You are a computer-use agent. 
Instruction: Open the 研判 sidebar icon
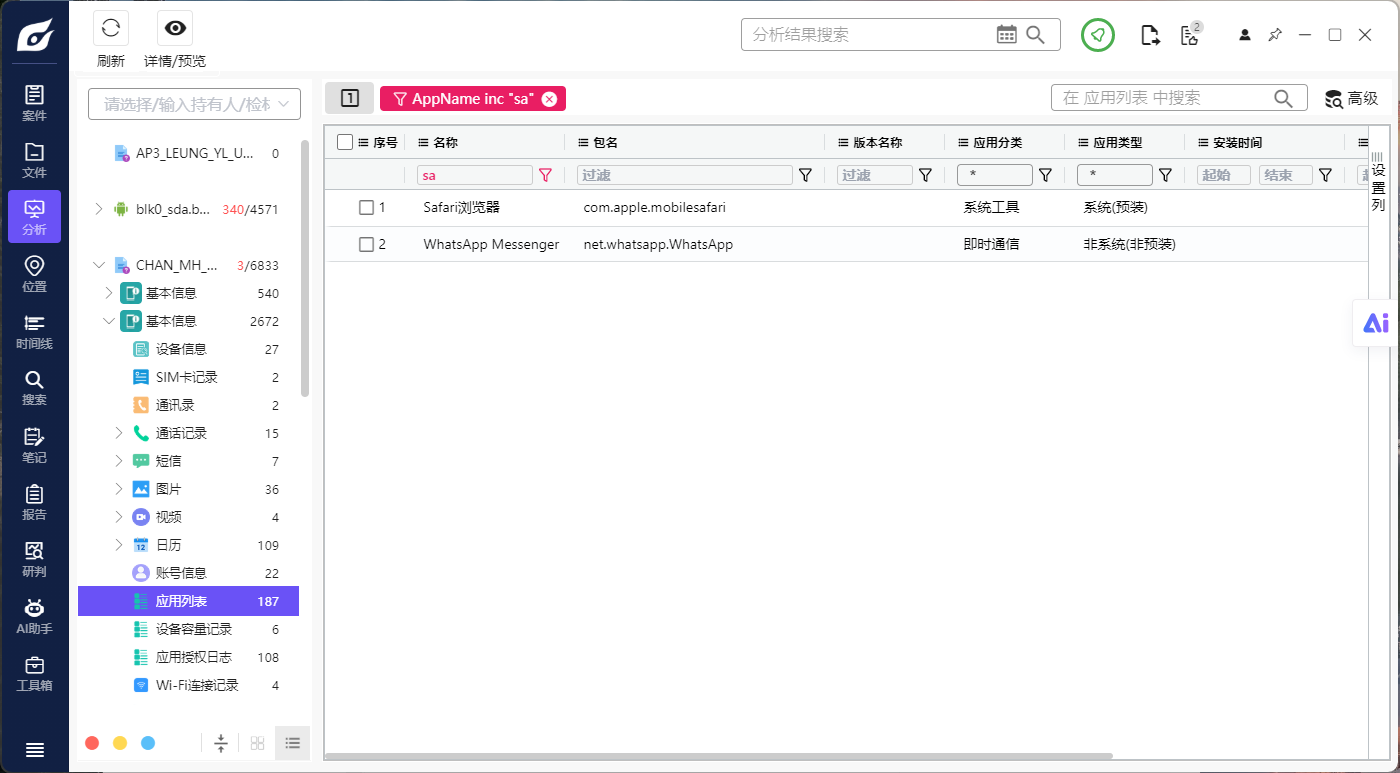pyautogui.click(x=34, y=559)
